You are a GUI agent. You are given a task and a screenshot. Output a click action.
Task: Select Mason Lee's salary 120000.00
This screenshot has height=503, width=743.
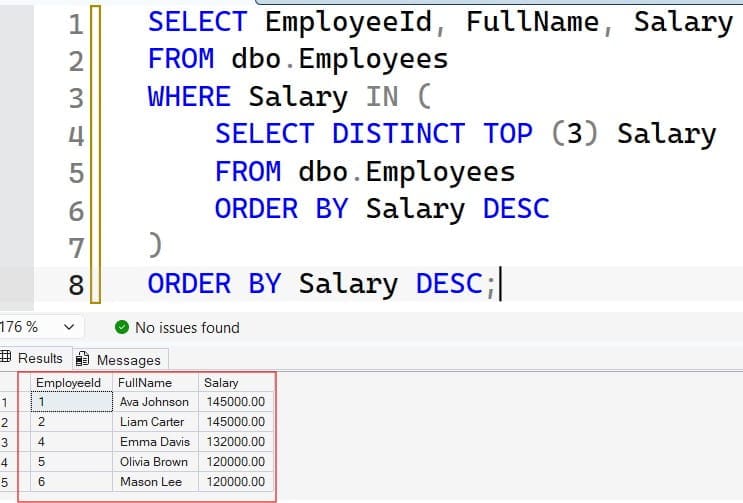236,482
